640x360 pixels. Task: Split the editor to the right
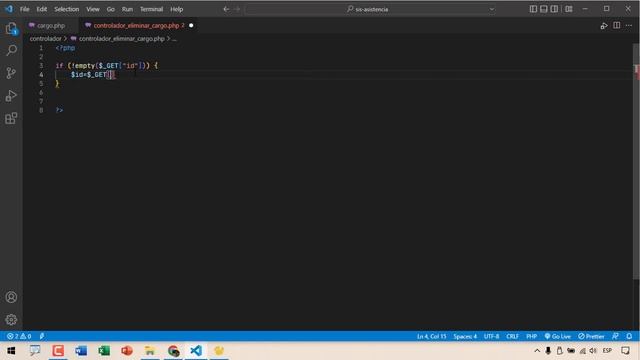pyautogui.click(x=617, y=25)
